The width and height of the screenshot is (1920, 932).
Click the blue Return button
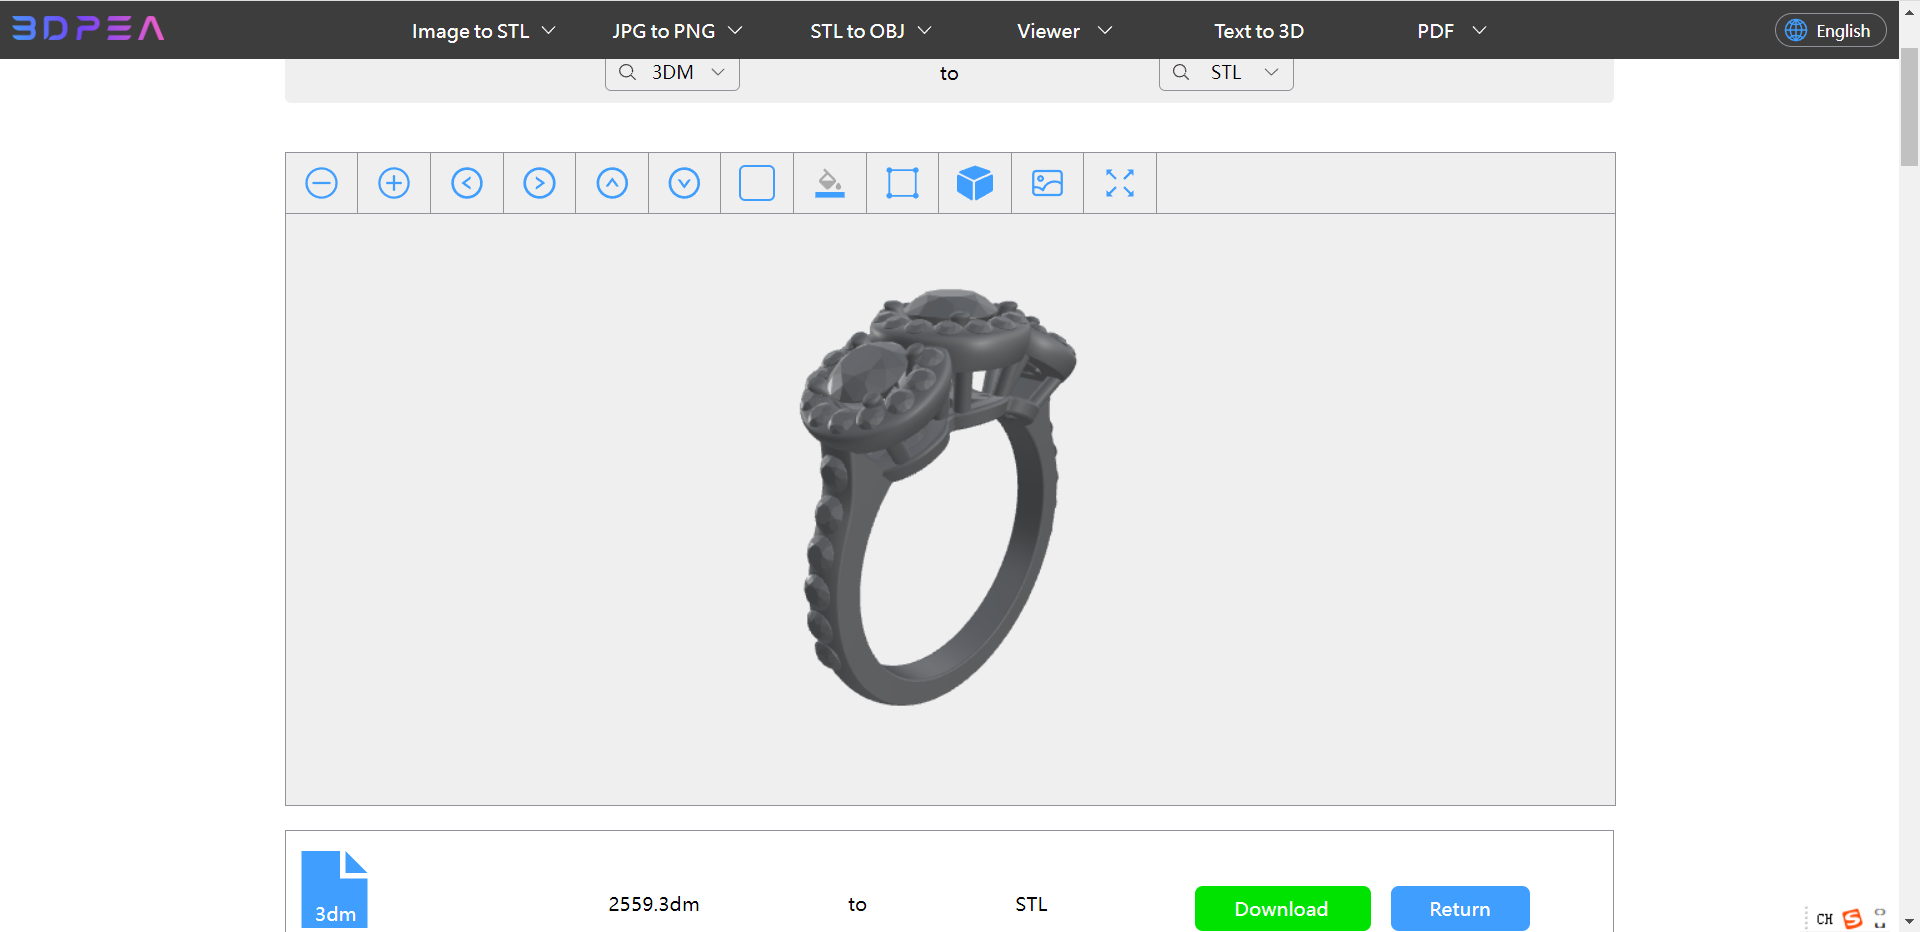pyautogui.click(x=1460, y=909)
